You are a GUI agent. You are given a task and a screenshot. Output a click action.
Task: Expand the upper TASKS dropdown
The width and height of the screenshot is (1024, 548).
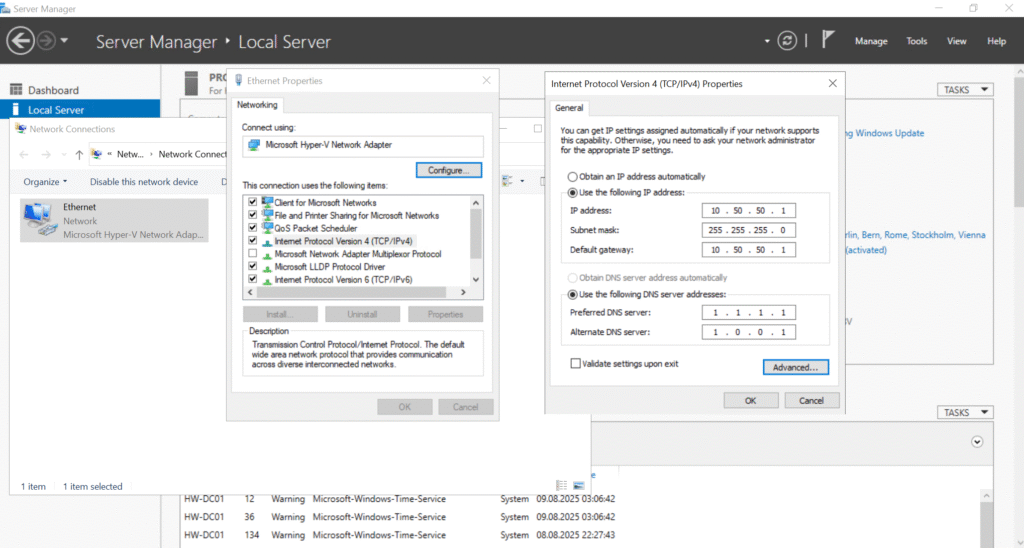coord(965,90)
